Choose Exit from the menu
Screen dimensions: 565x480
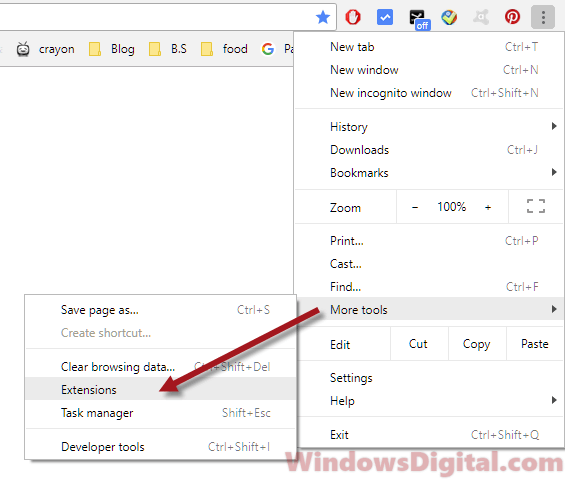[430, 435]
